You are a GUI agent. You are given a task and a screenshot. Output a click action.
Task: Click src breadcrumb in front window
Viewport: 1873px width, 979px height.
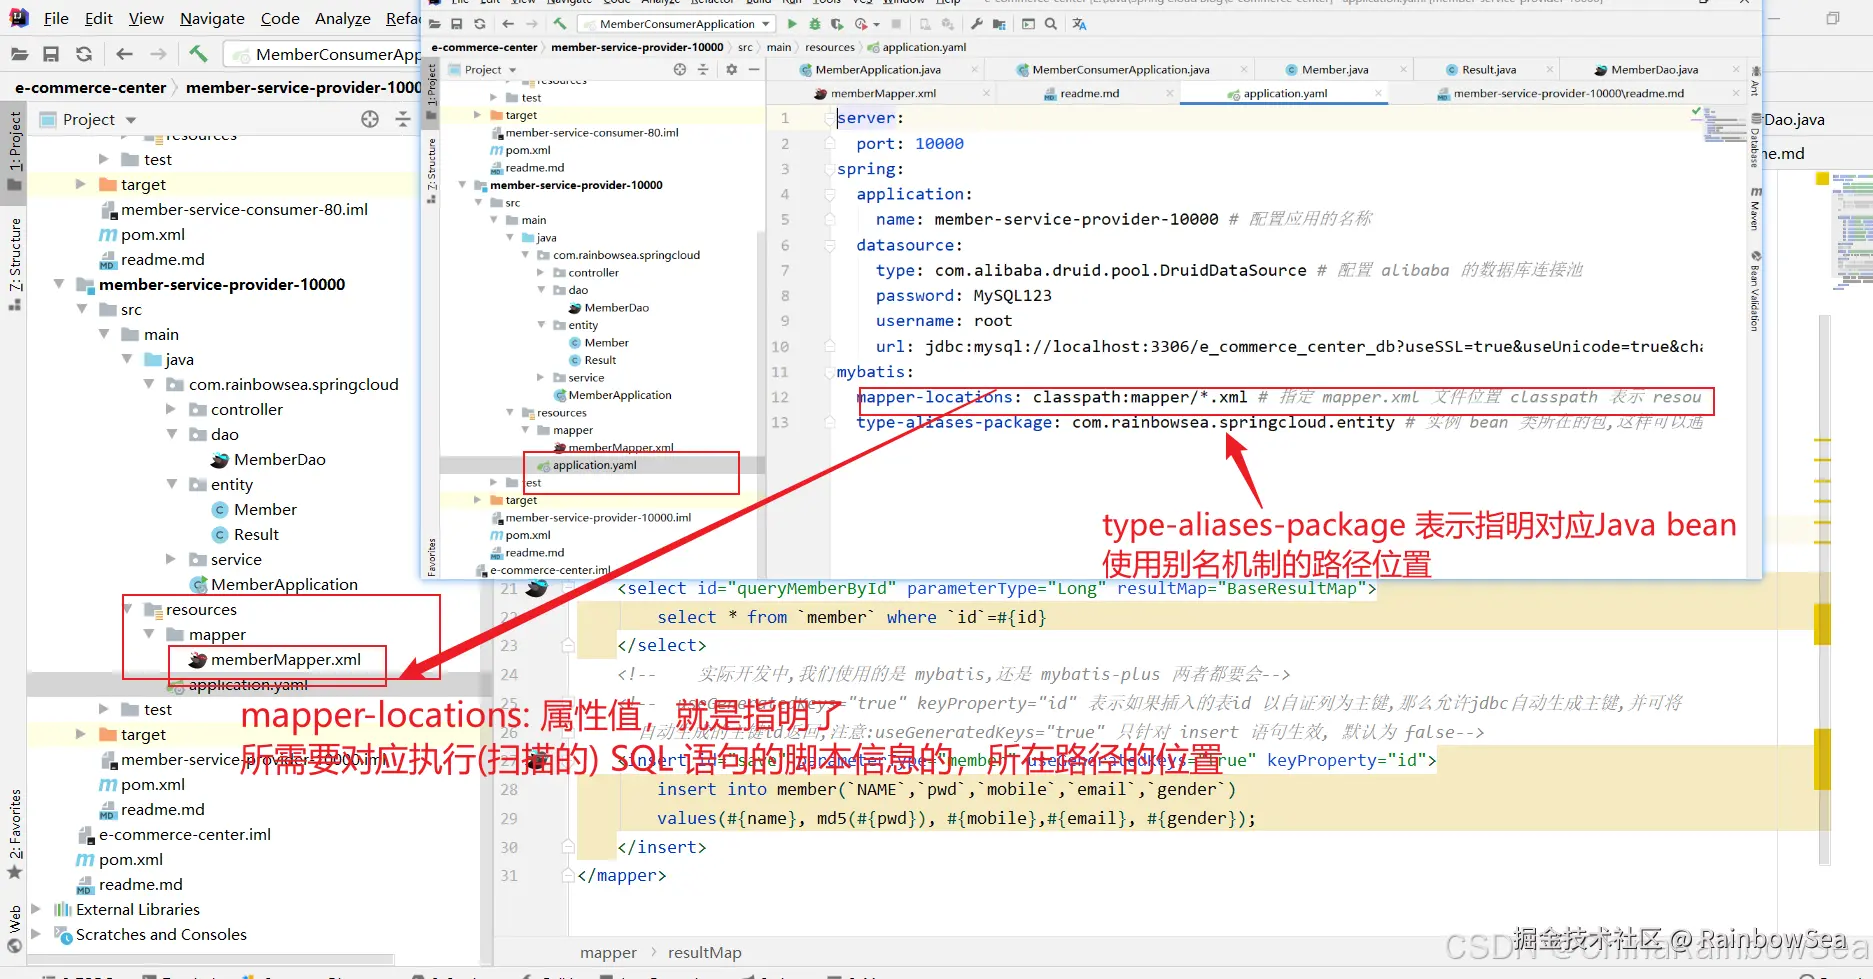[x=745, y=47]
